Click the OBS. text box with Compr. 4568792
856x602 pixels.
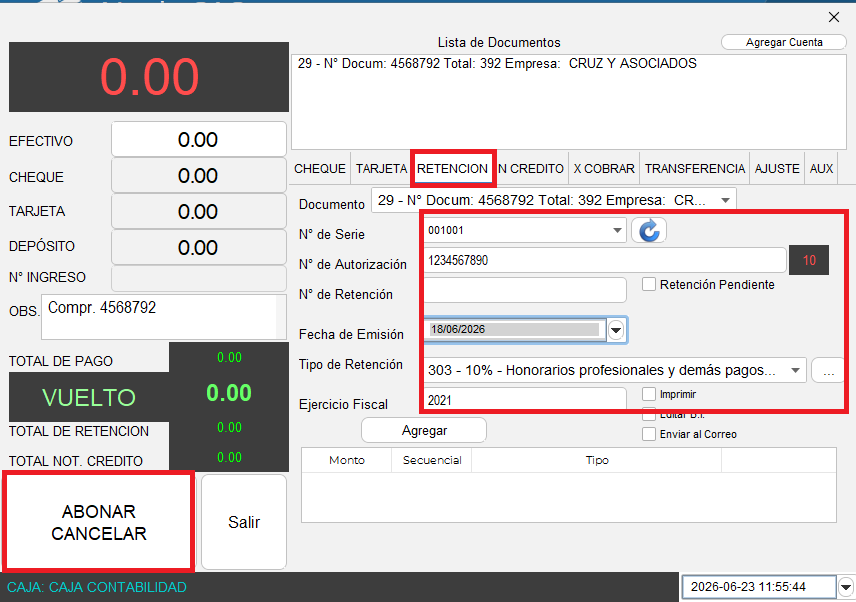click(163, 317)
